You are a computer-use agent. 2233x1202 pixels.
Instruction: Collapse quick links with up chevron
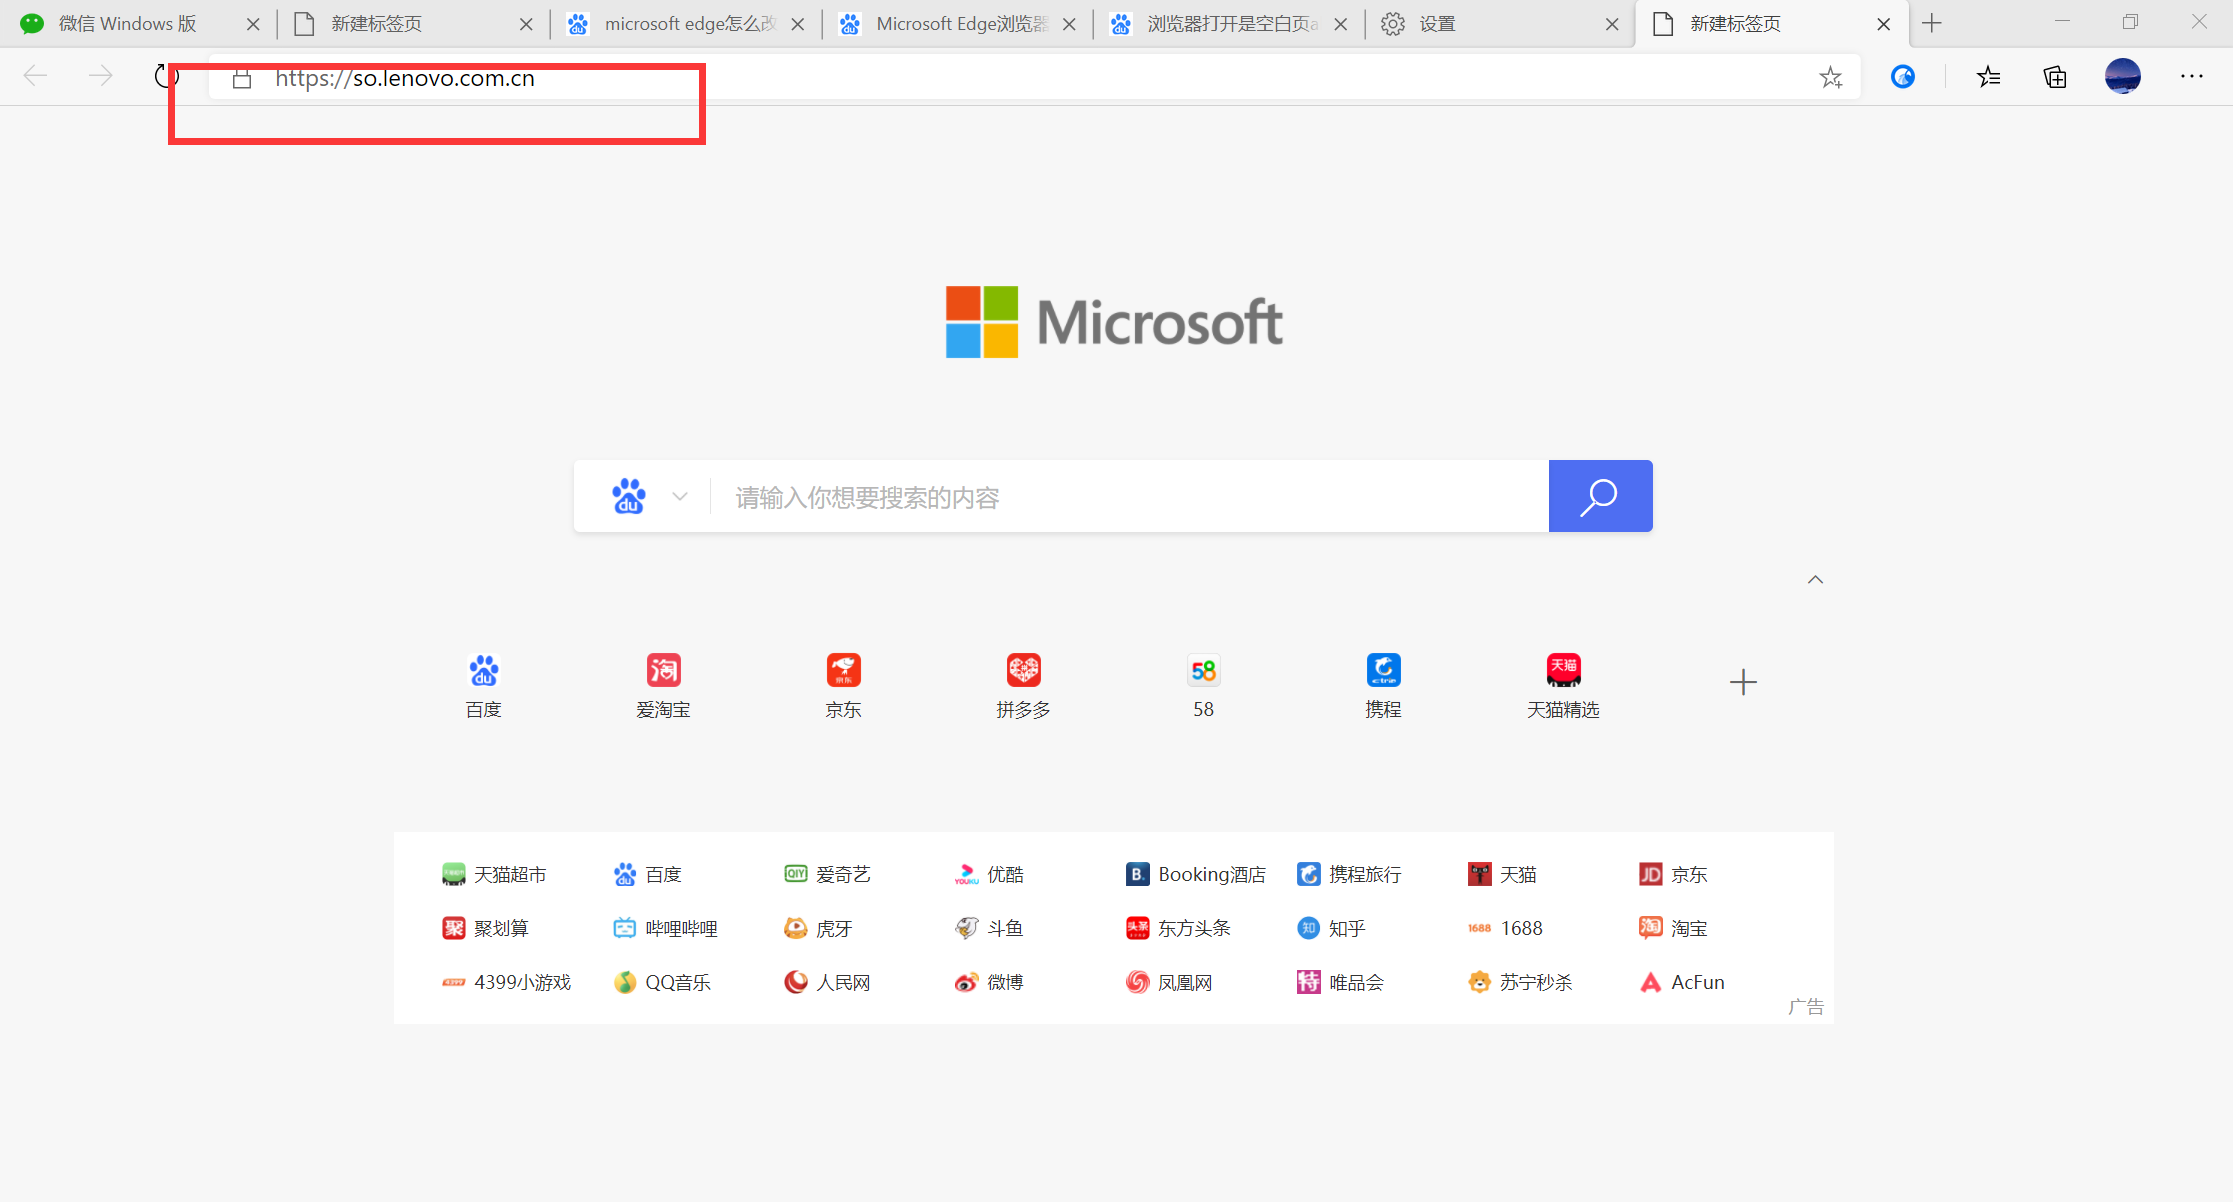tap(1815, 580)
